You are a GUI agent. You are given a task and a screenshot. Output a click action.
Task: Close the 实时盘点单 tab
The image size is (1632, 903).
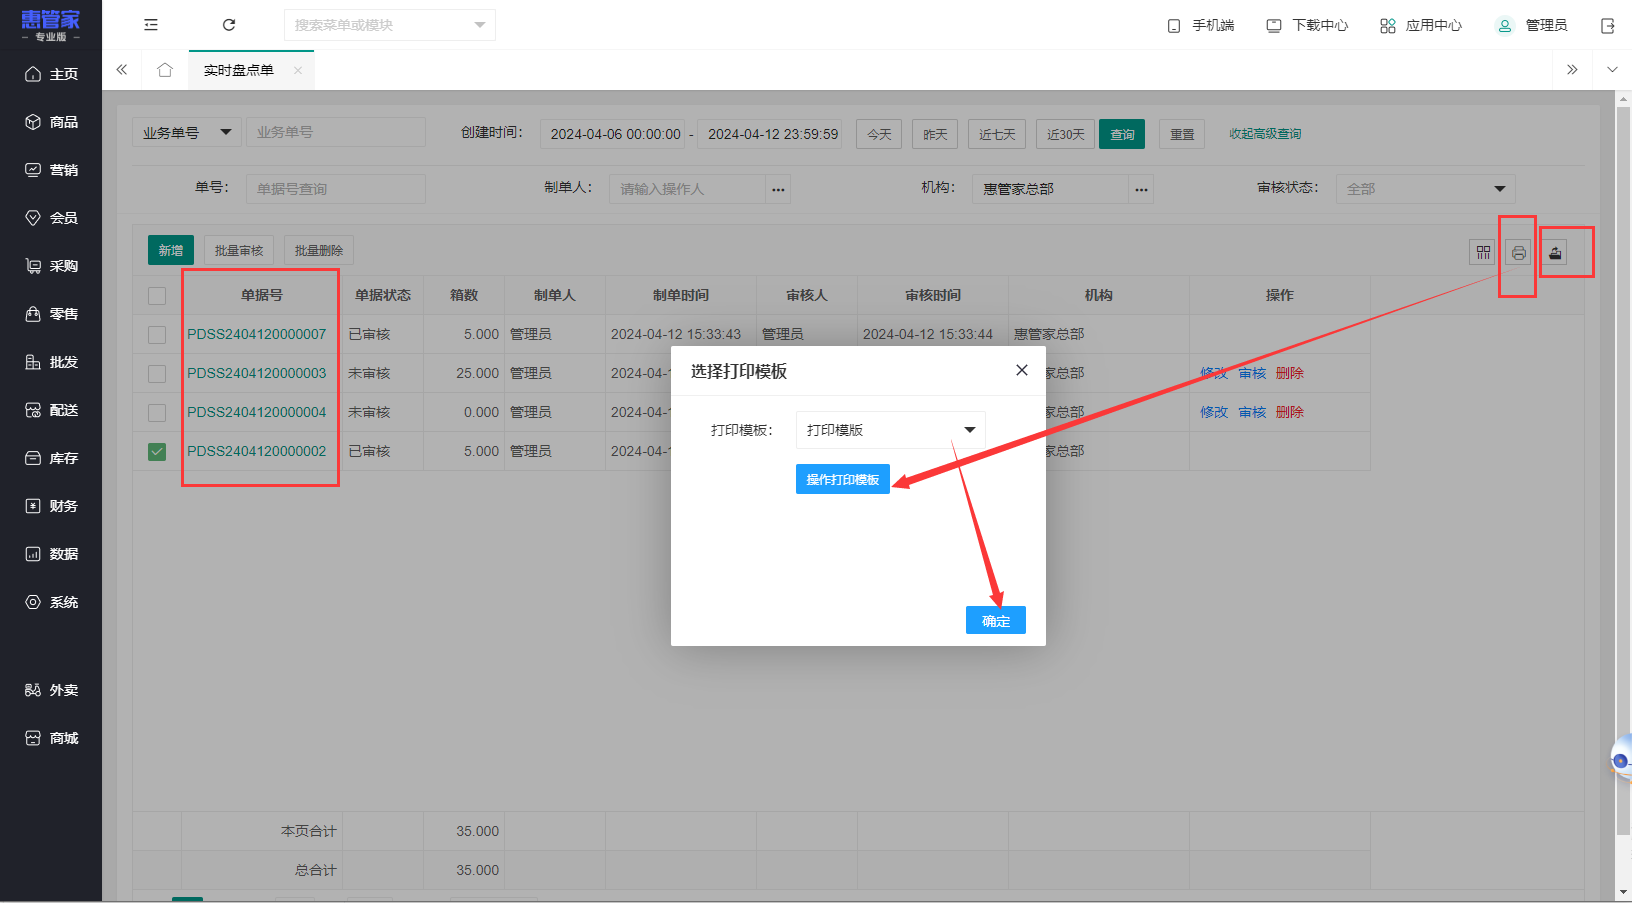(298, 70)
